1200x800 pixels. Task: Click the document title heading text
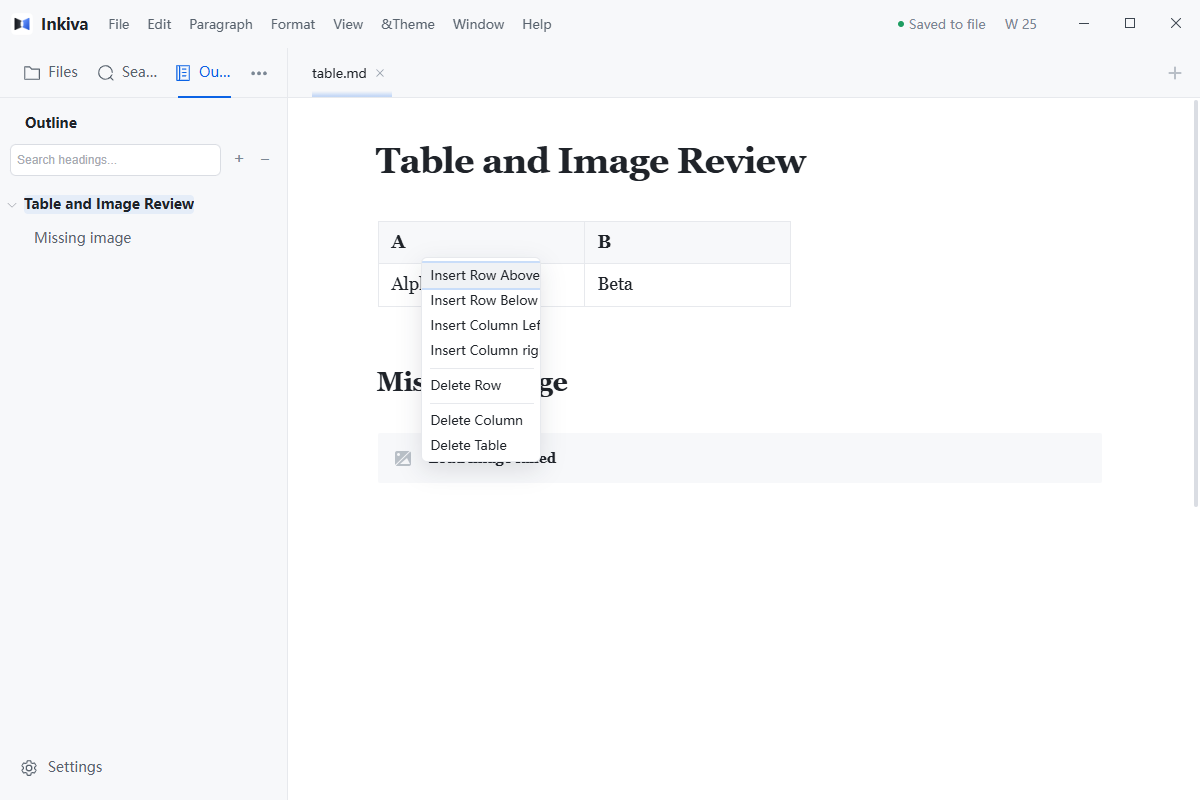591,161
